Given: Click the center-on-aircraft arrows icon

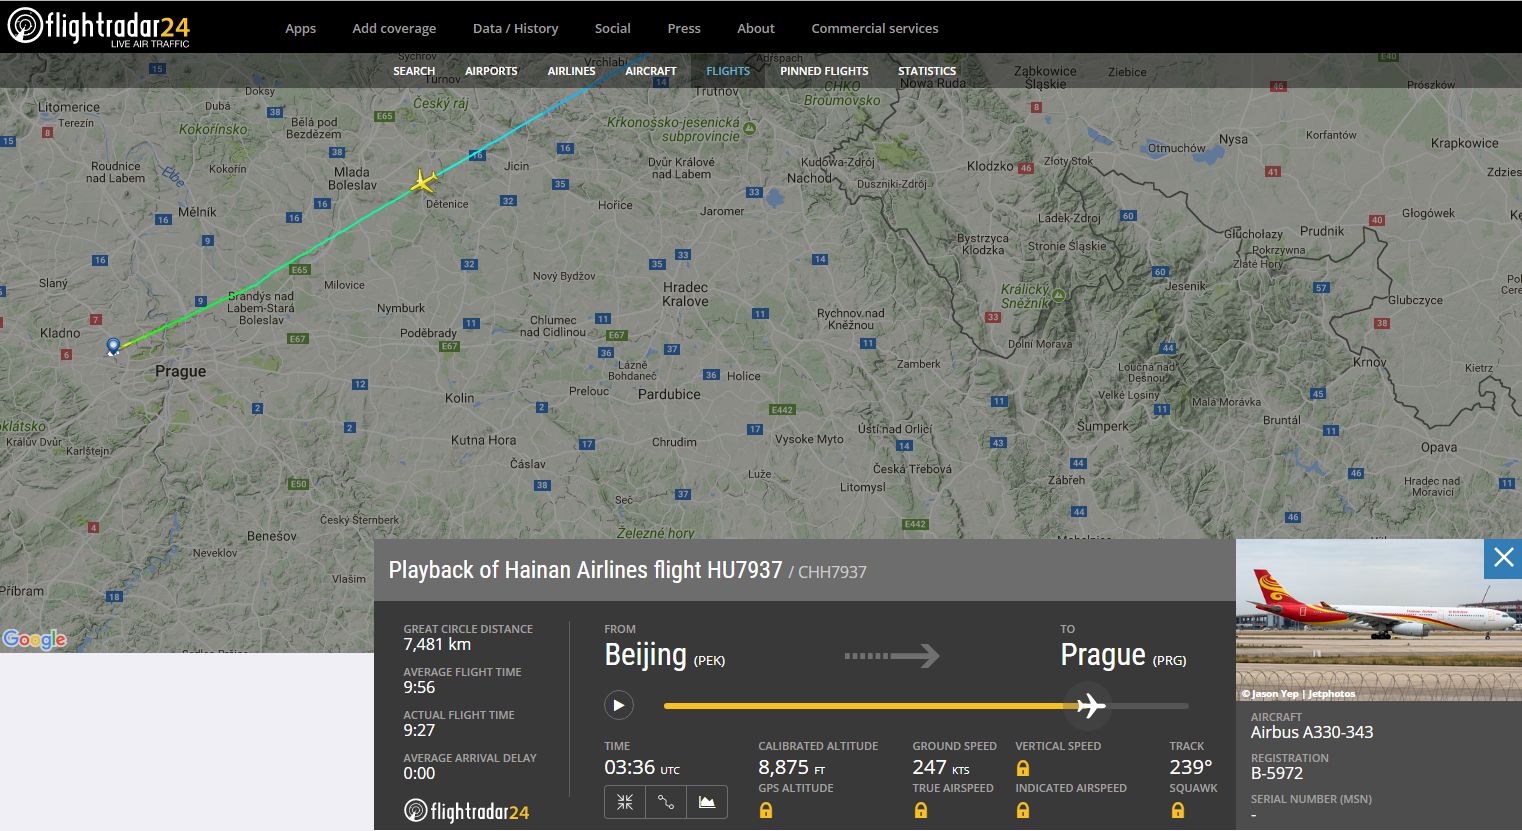Looking at the screenshot, I should tap(625, 802).
